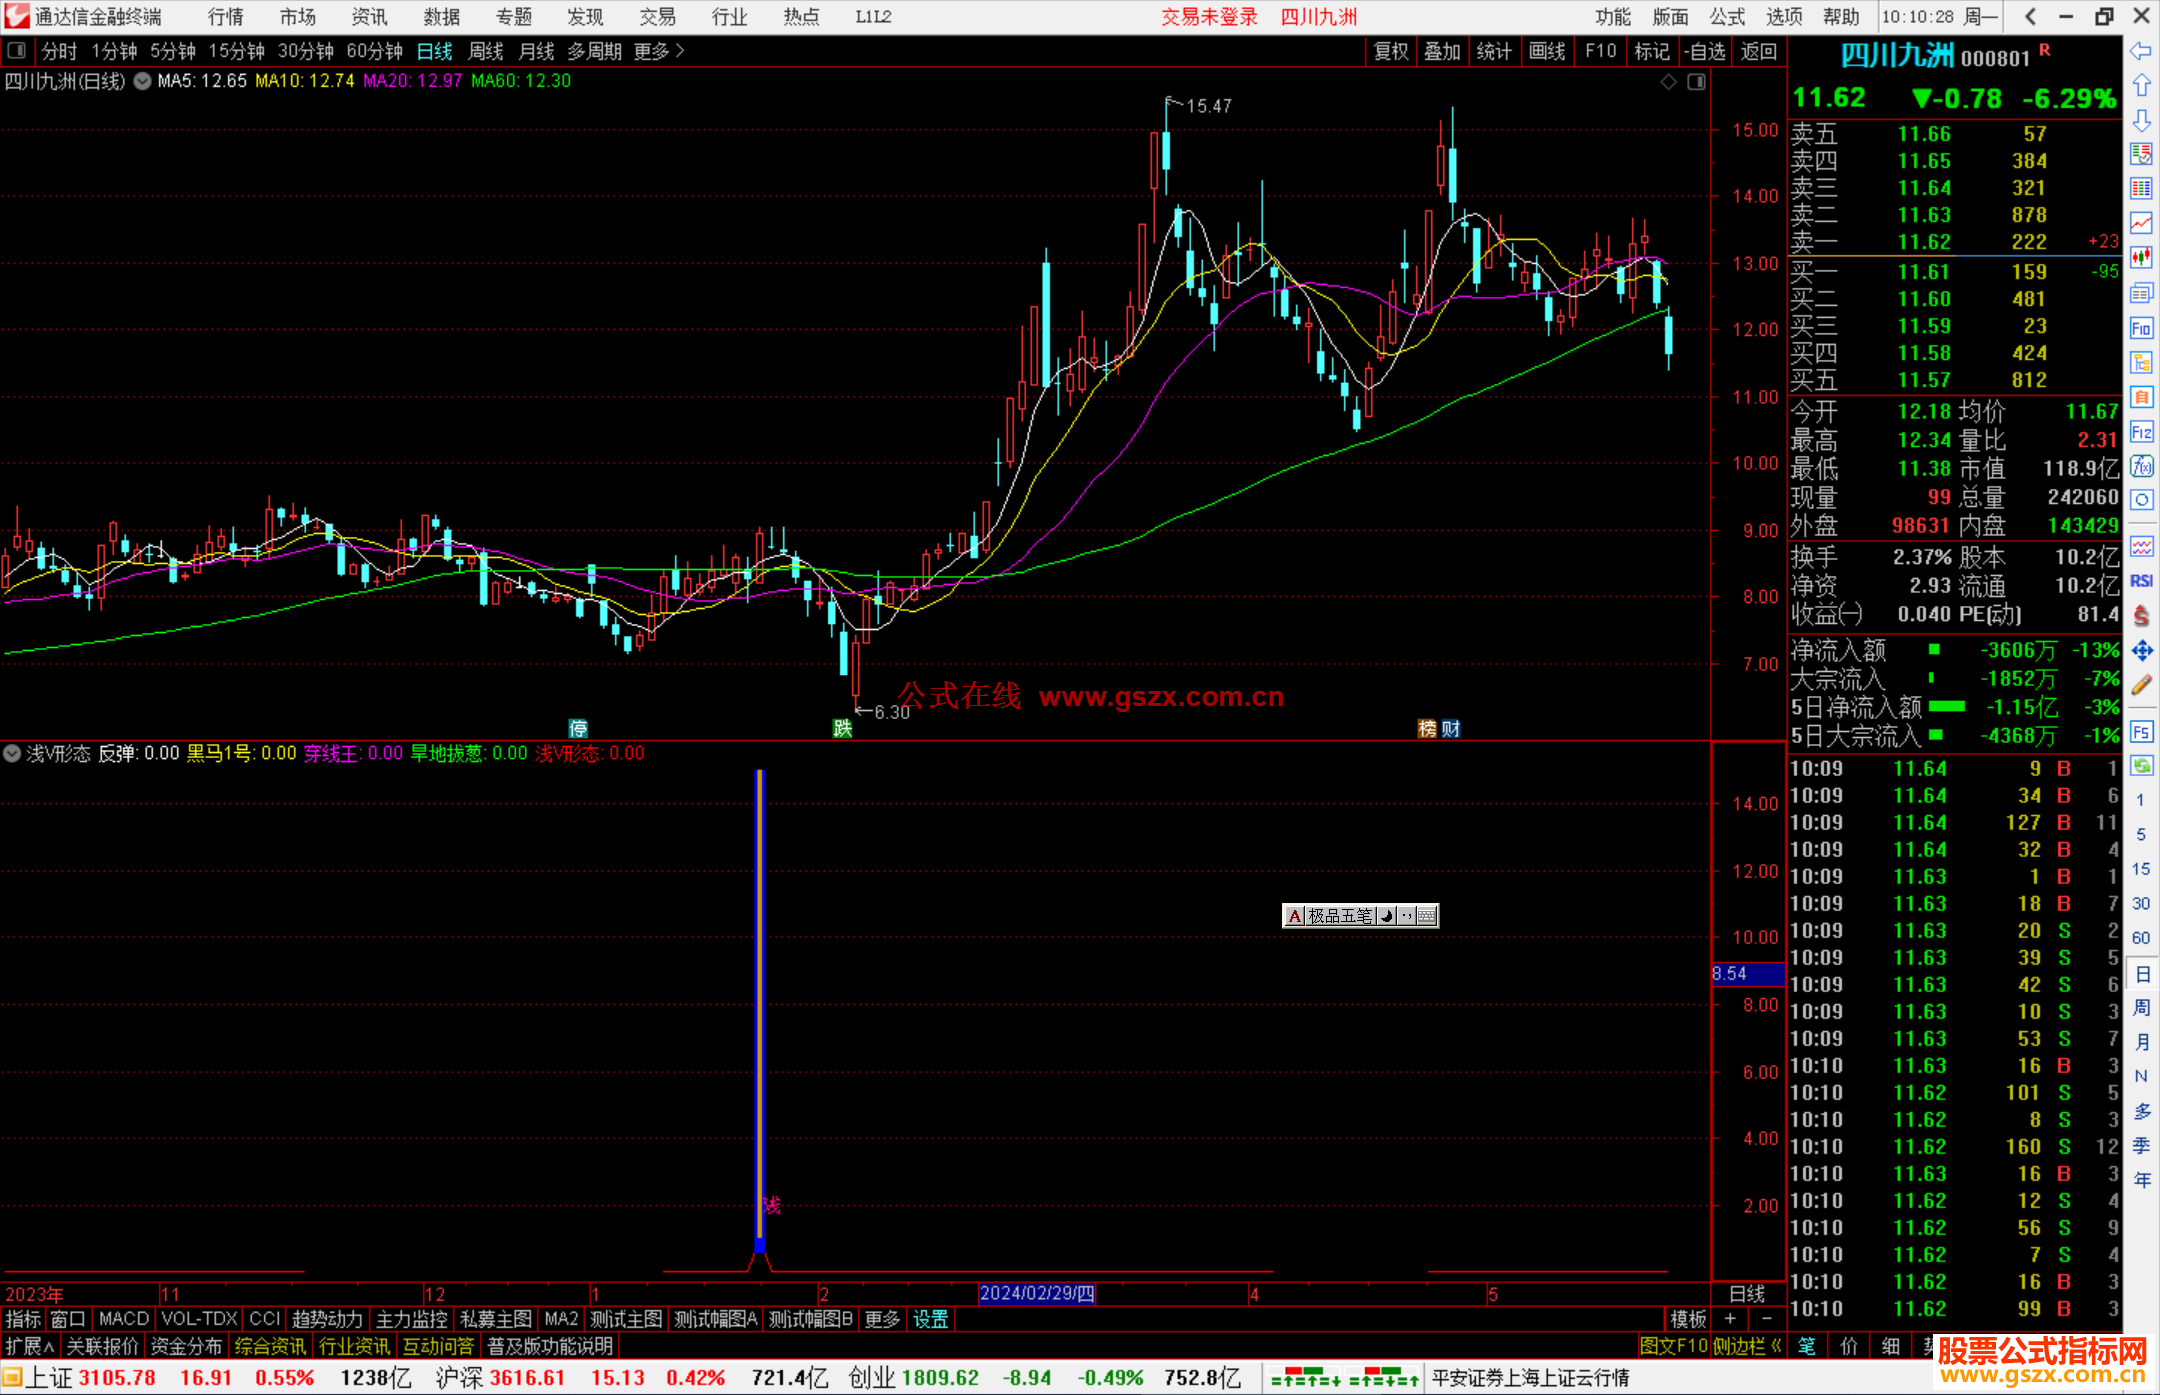2160x1395 pixels.
Task: Open the 公式 menu
Action: 1727,16
